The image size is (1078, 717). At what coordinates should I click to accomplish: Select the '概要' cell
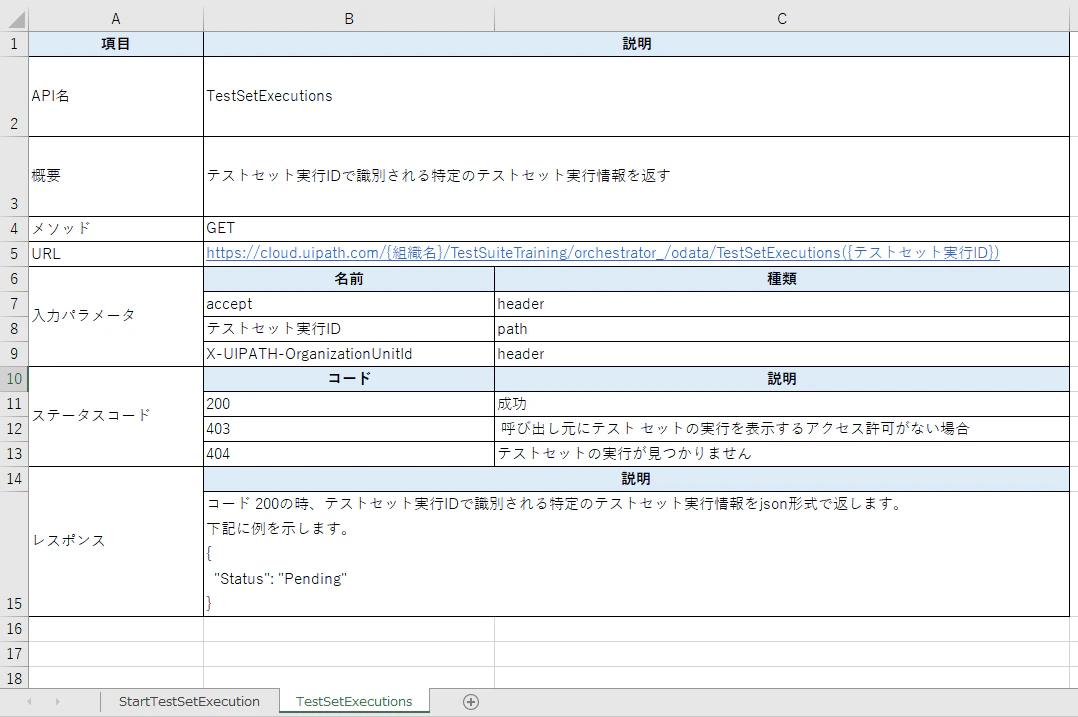116,176
